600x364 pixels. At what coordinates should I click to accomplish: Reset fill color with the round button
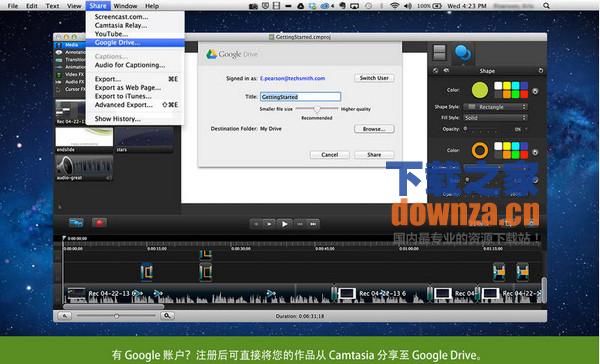[535, 91]
